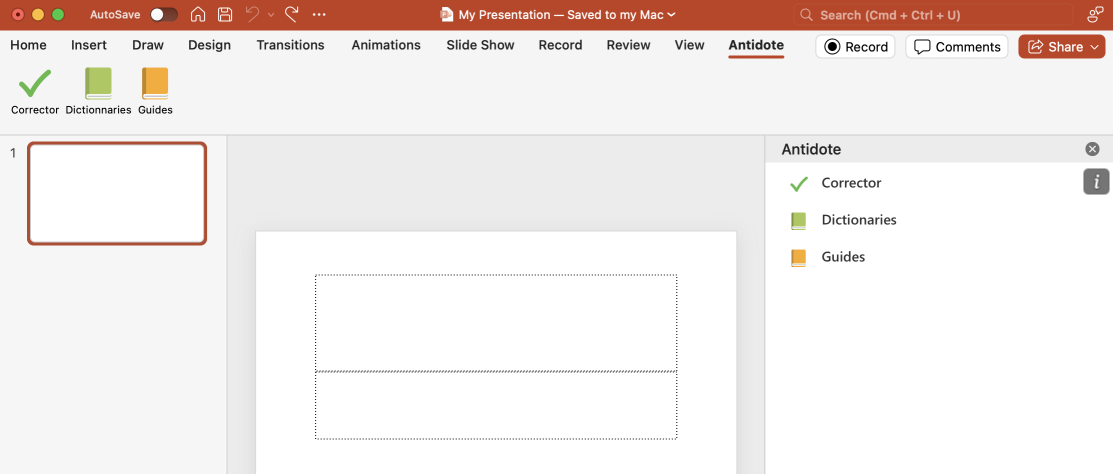Image resolution: width=1113 pixels, height=474 pixels.
Task: Expand the presentation title dropdown
Action: click(671, 15)
